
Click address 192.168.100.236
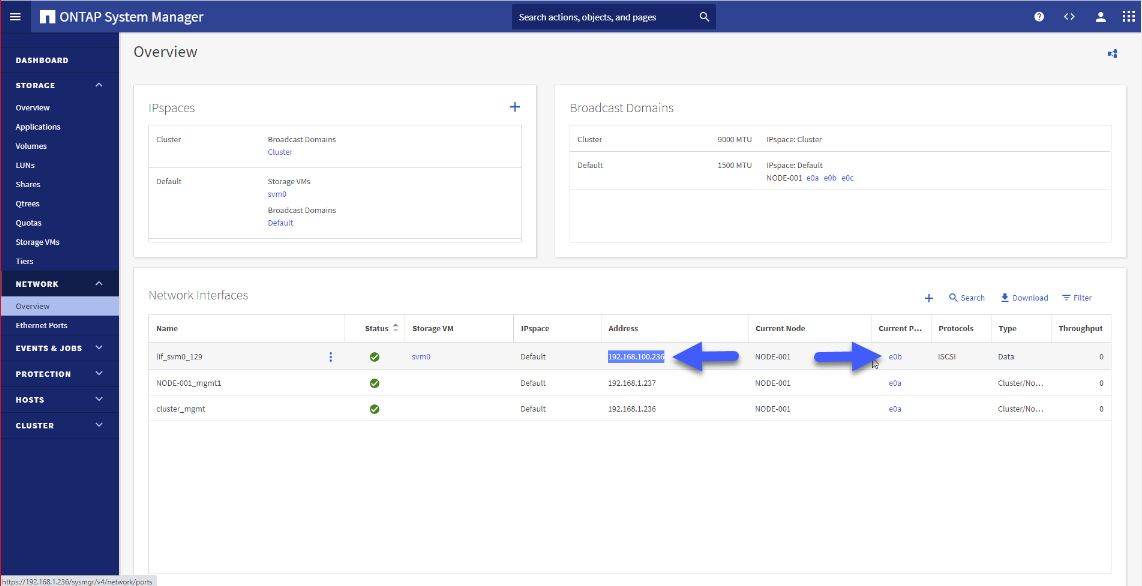(636, 357)
